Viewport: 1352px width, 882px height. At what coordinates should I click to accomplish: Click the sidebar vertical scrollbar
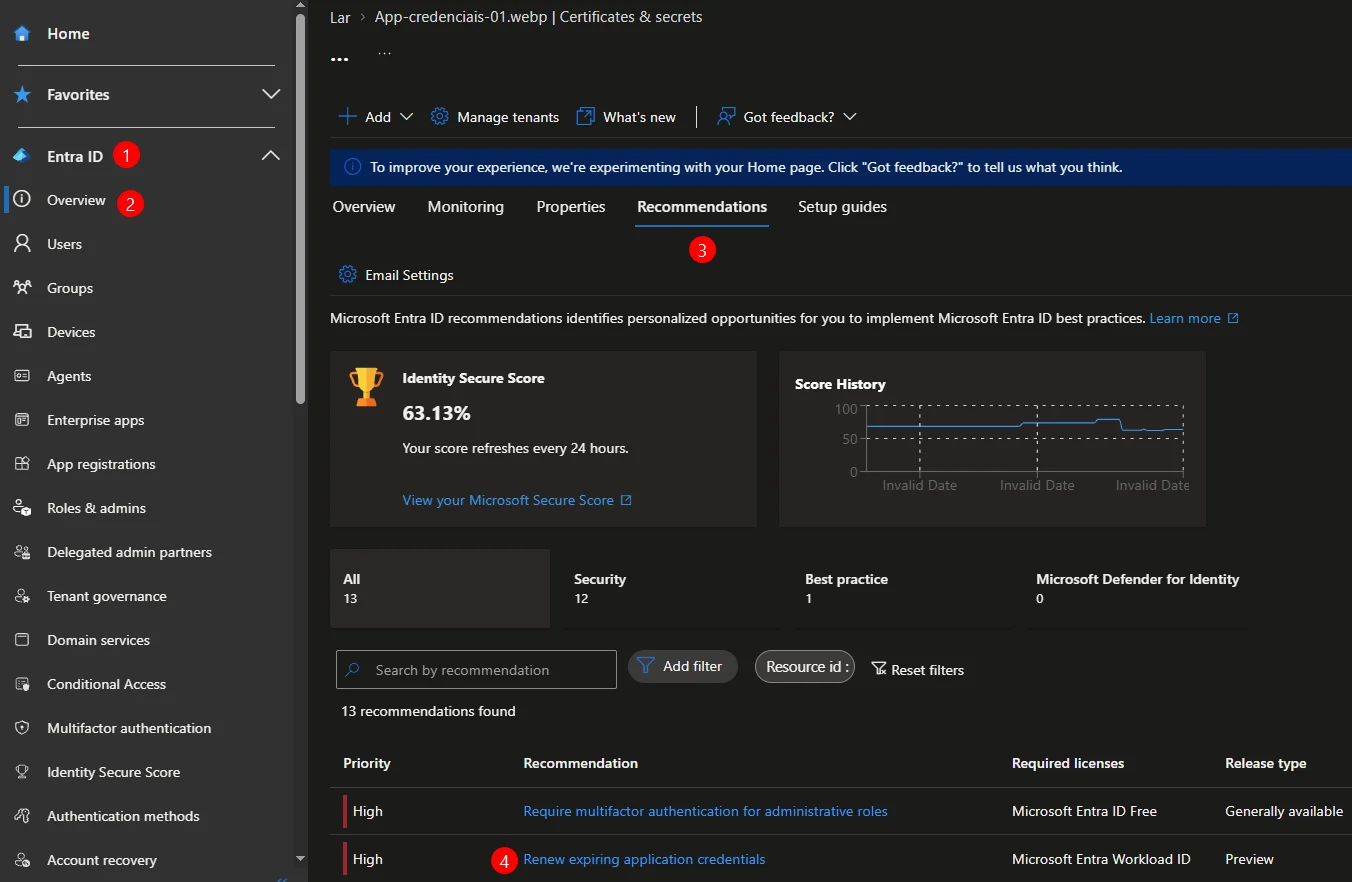tap(301, 210)
